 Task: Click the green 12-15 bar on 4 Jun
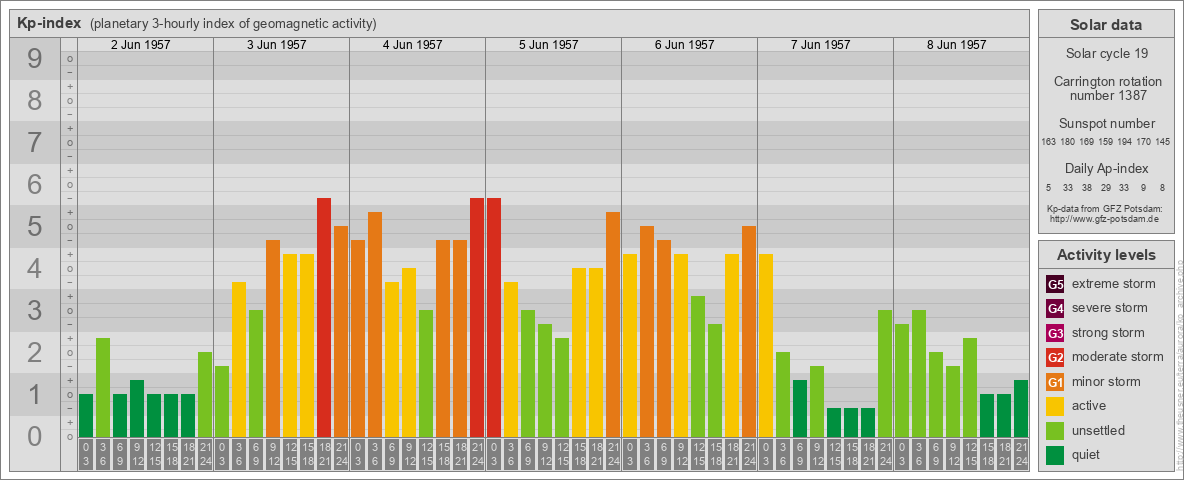[x=426, y=374]
